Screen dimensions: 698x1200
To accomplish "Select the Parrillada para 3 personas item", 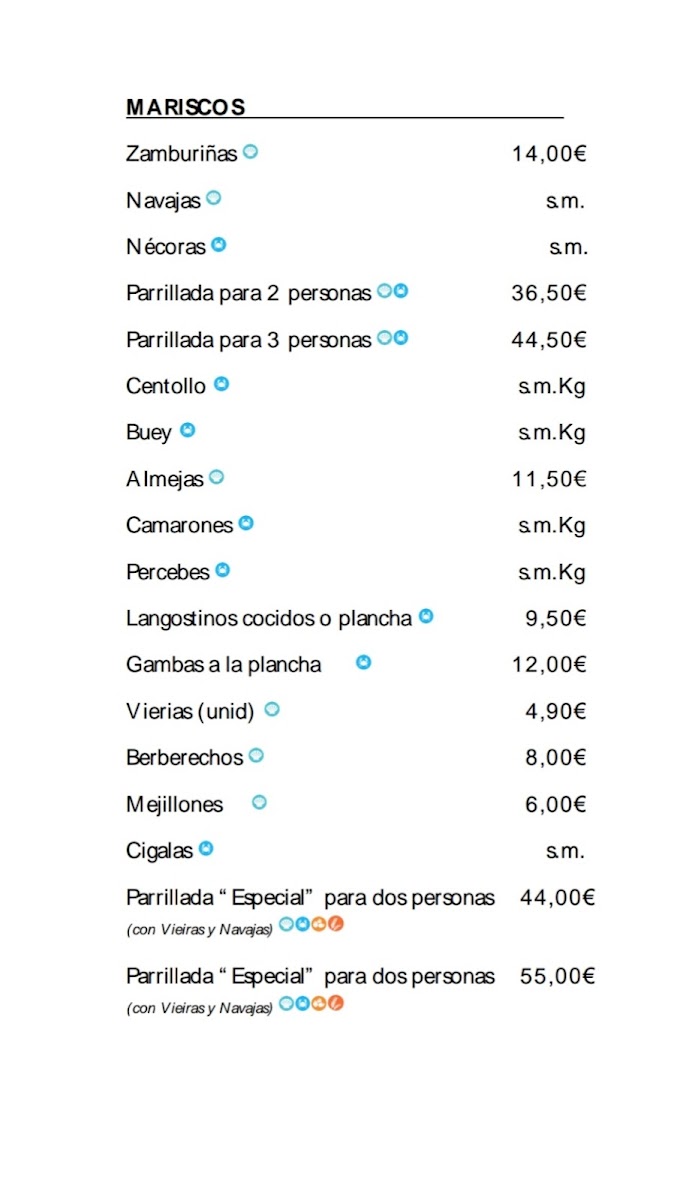I will tap(248, 340).
